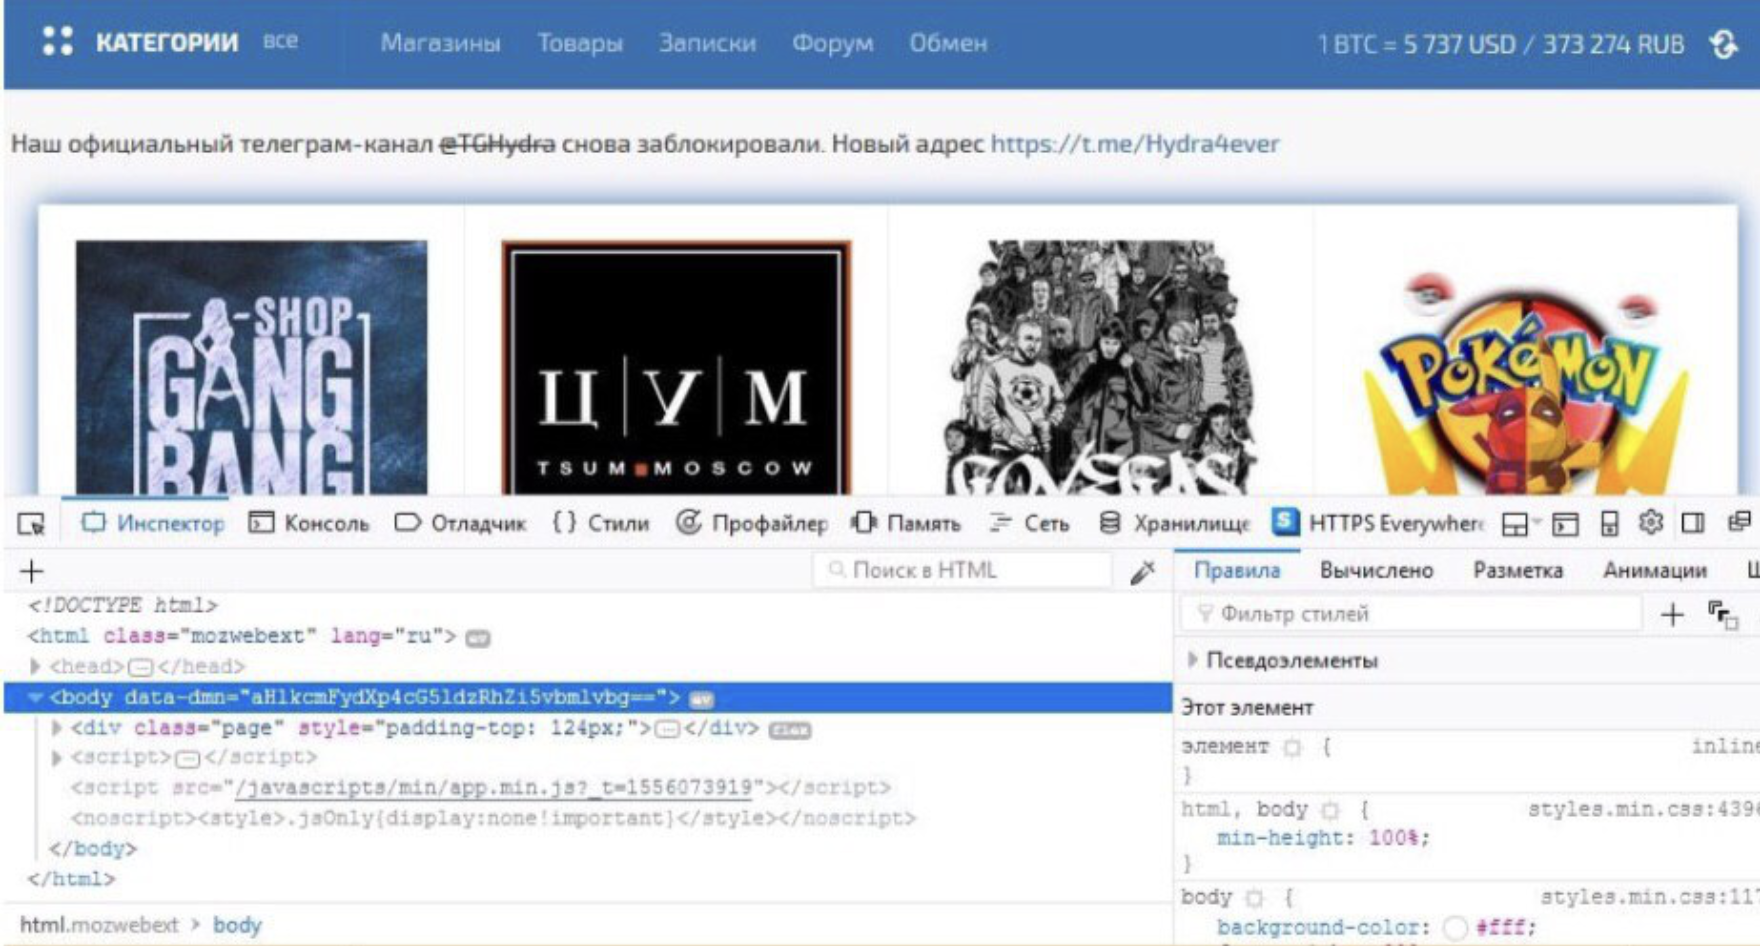Click the #fff background-color swatch
This screenshot has width=1760, height=946.
[x=1456, y=928]
